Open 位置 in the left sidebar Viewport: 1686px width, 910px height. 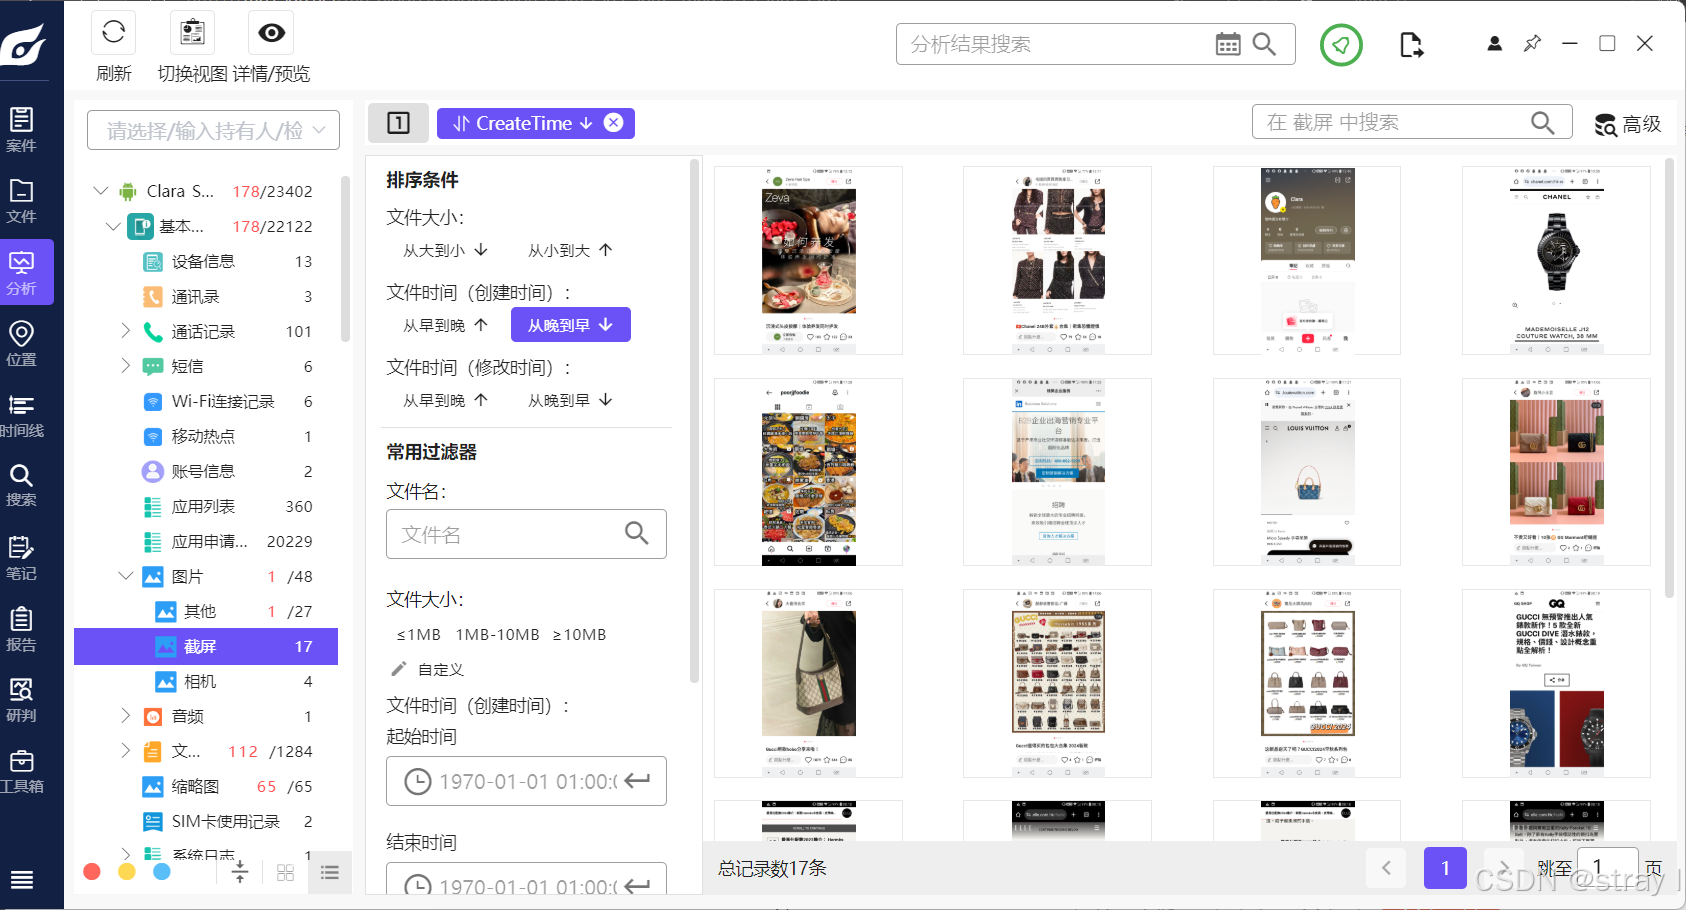[x=22, y=343]
